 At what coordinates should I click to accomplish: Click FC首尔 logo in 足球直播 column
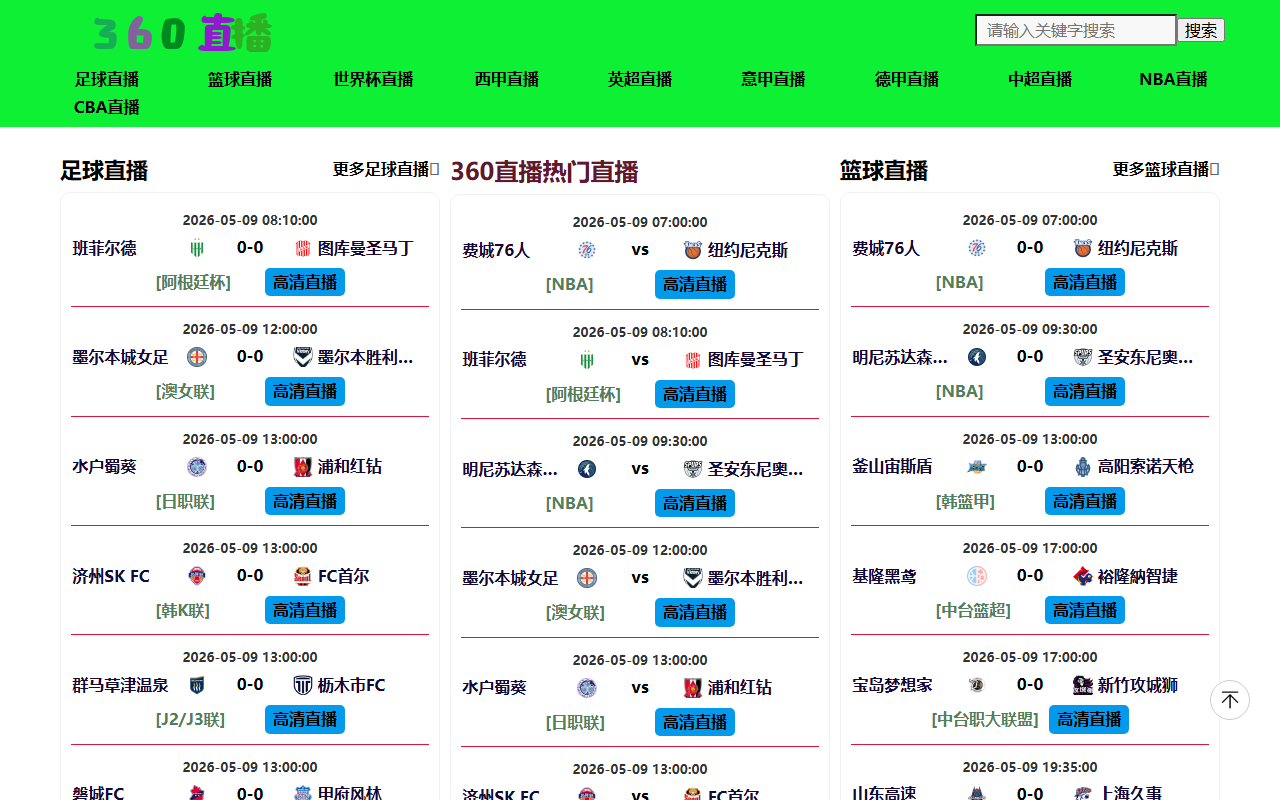[x=303, y=576]
